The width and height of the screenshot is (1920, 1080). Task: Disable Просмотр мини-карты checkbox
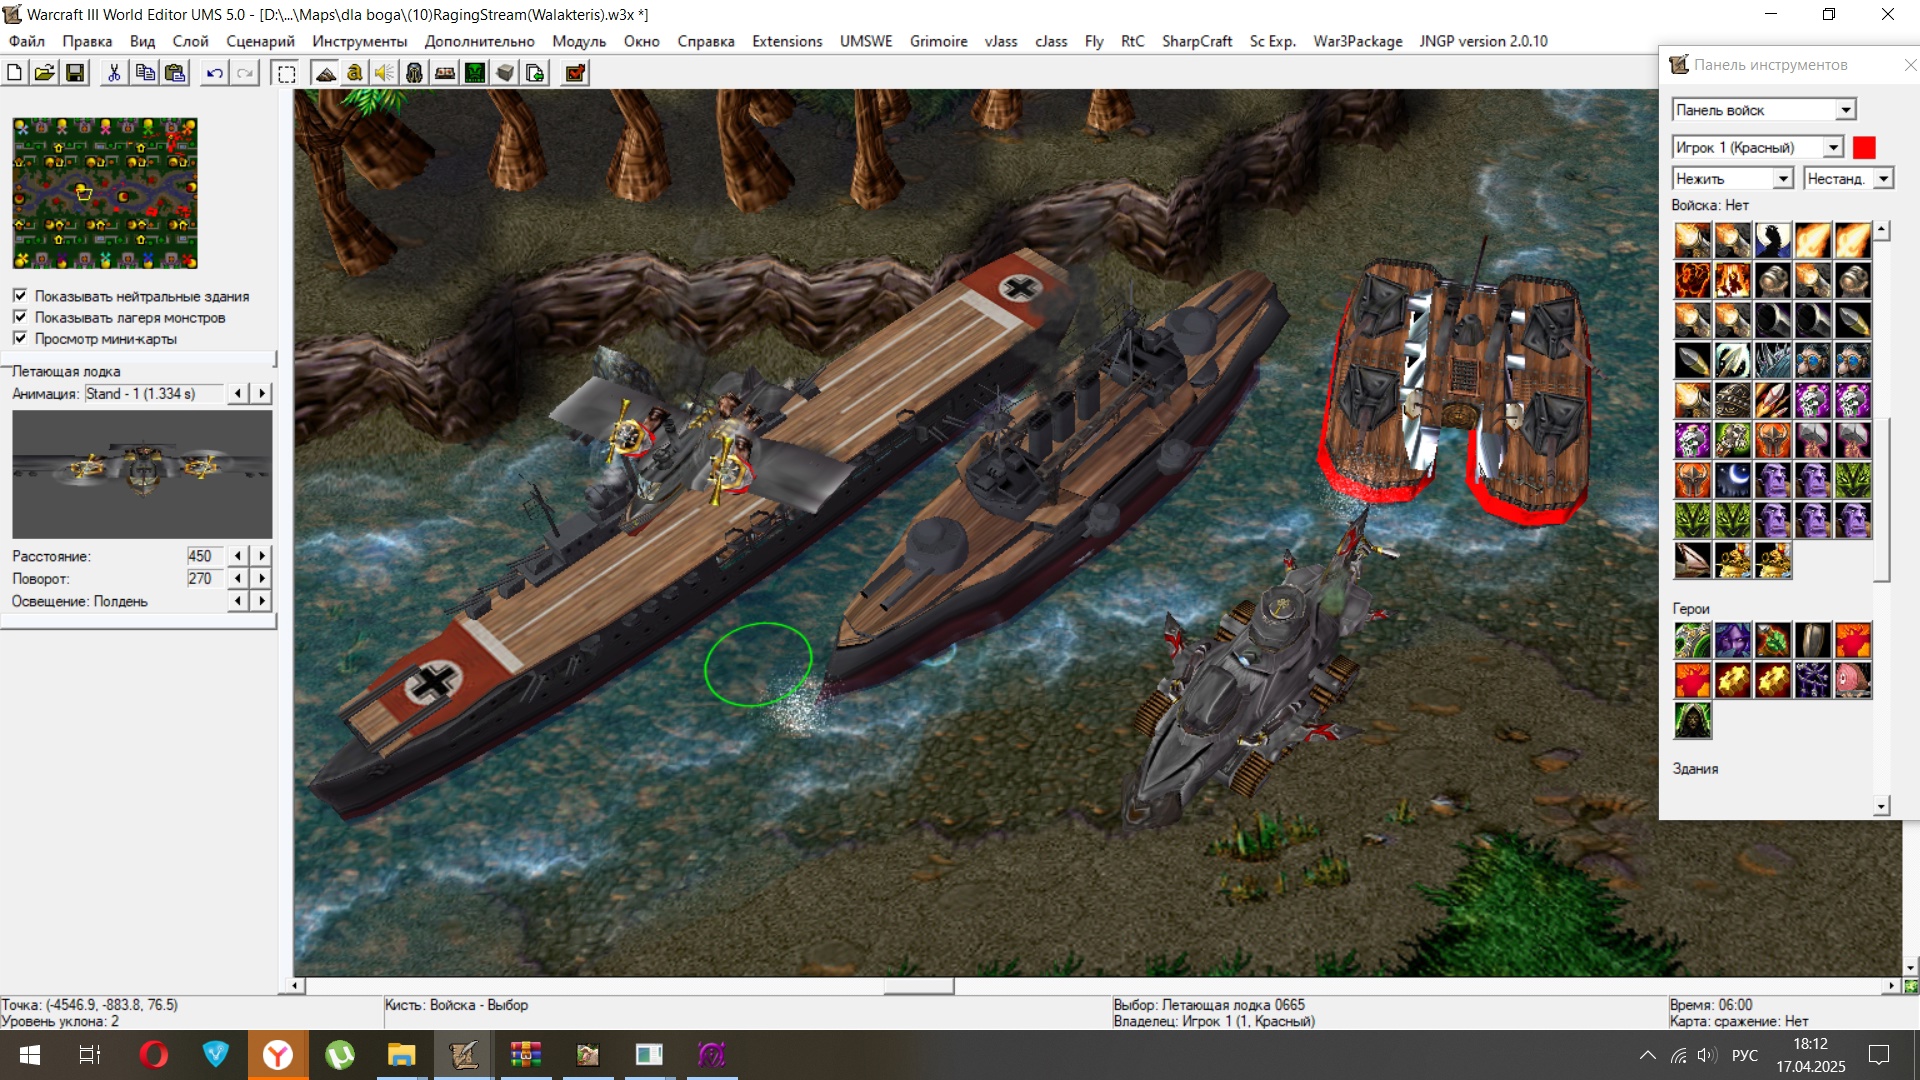[20, 338]
